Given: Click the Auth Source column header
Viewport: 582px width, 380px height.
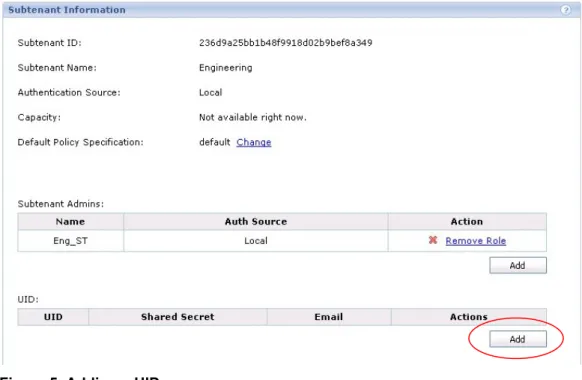Looking at the screenshot, I should (x=256, y=222).
